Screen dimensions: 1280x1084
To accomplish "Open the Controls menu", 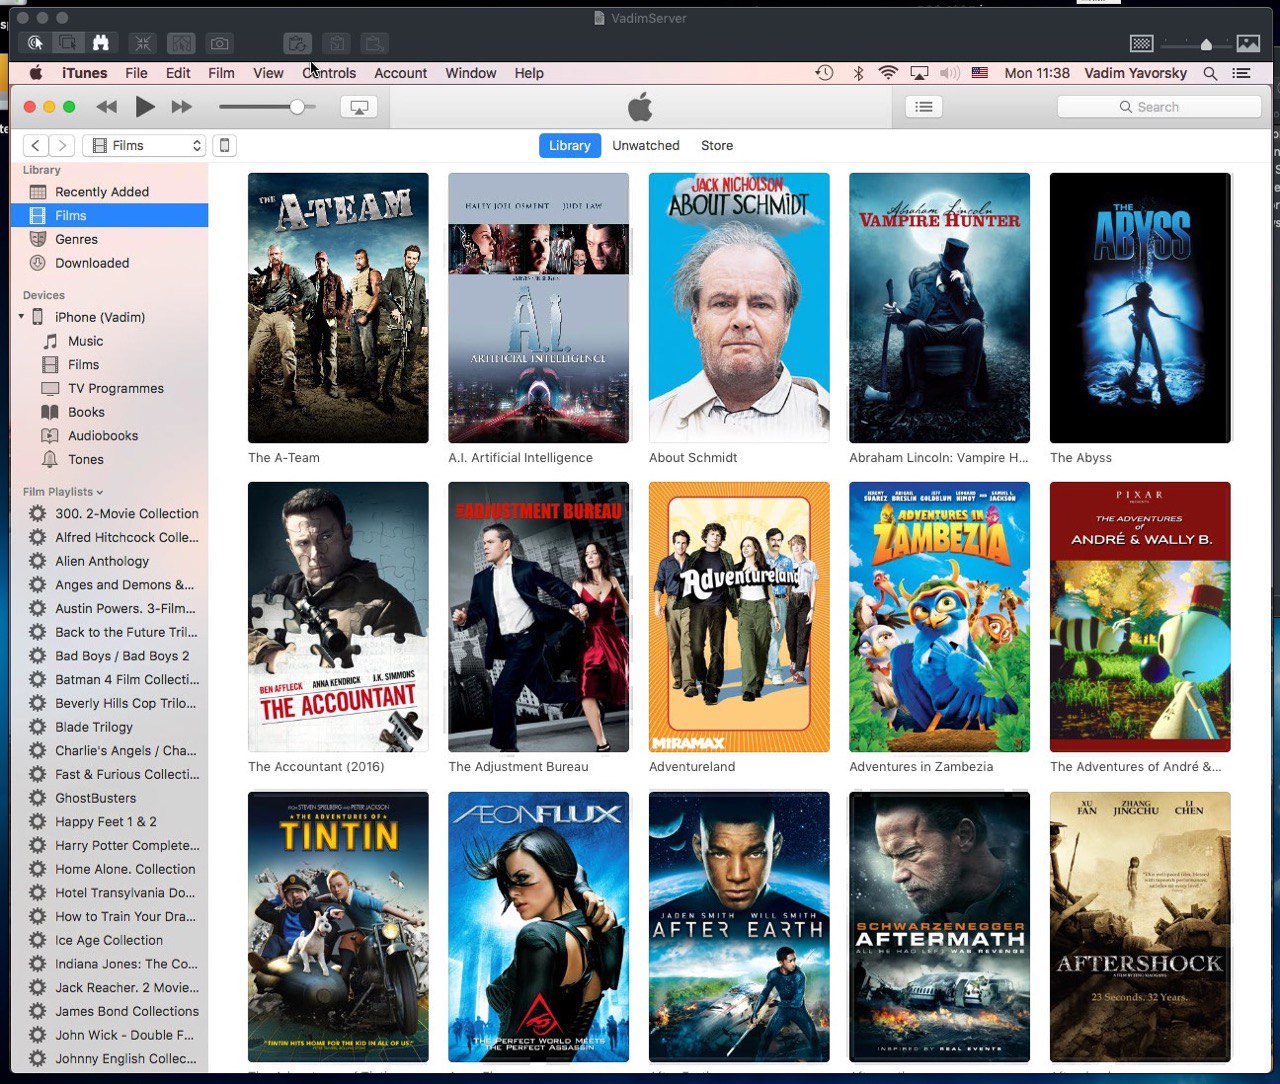I will [329, 73].
